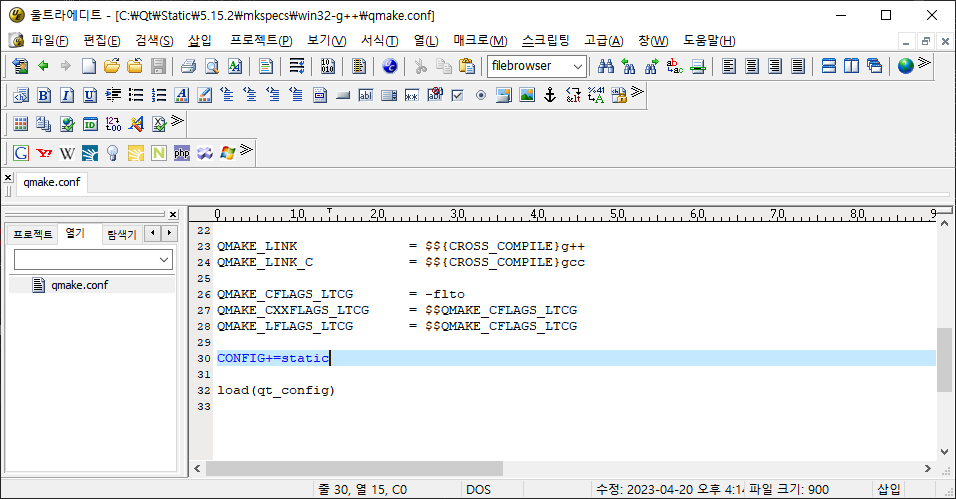This screenshot has height=499, width=956.
Task: Click the tile windows horizontally icon
Action: point(829,66)
